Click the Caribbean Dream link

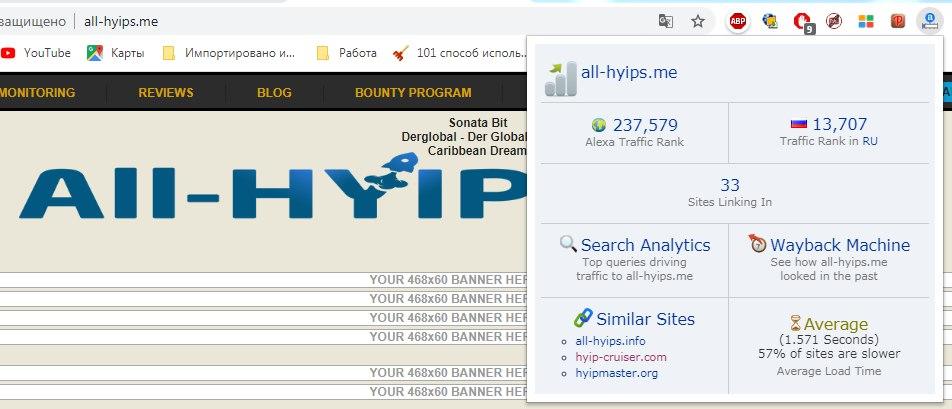pos(477,150)
